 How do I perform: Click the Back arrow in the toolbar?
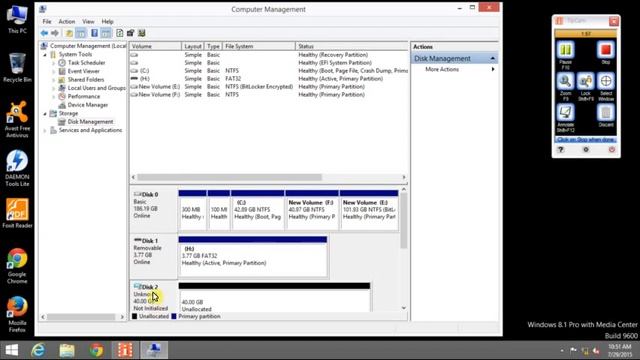pyautogui.click(x=44, y=33)
